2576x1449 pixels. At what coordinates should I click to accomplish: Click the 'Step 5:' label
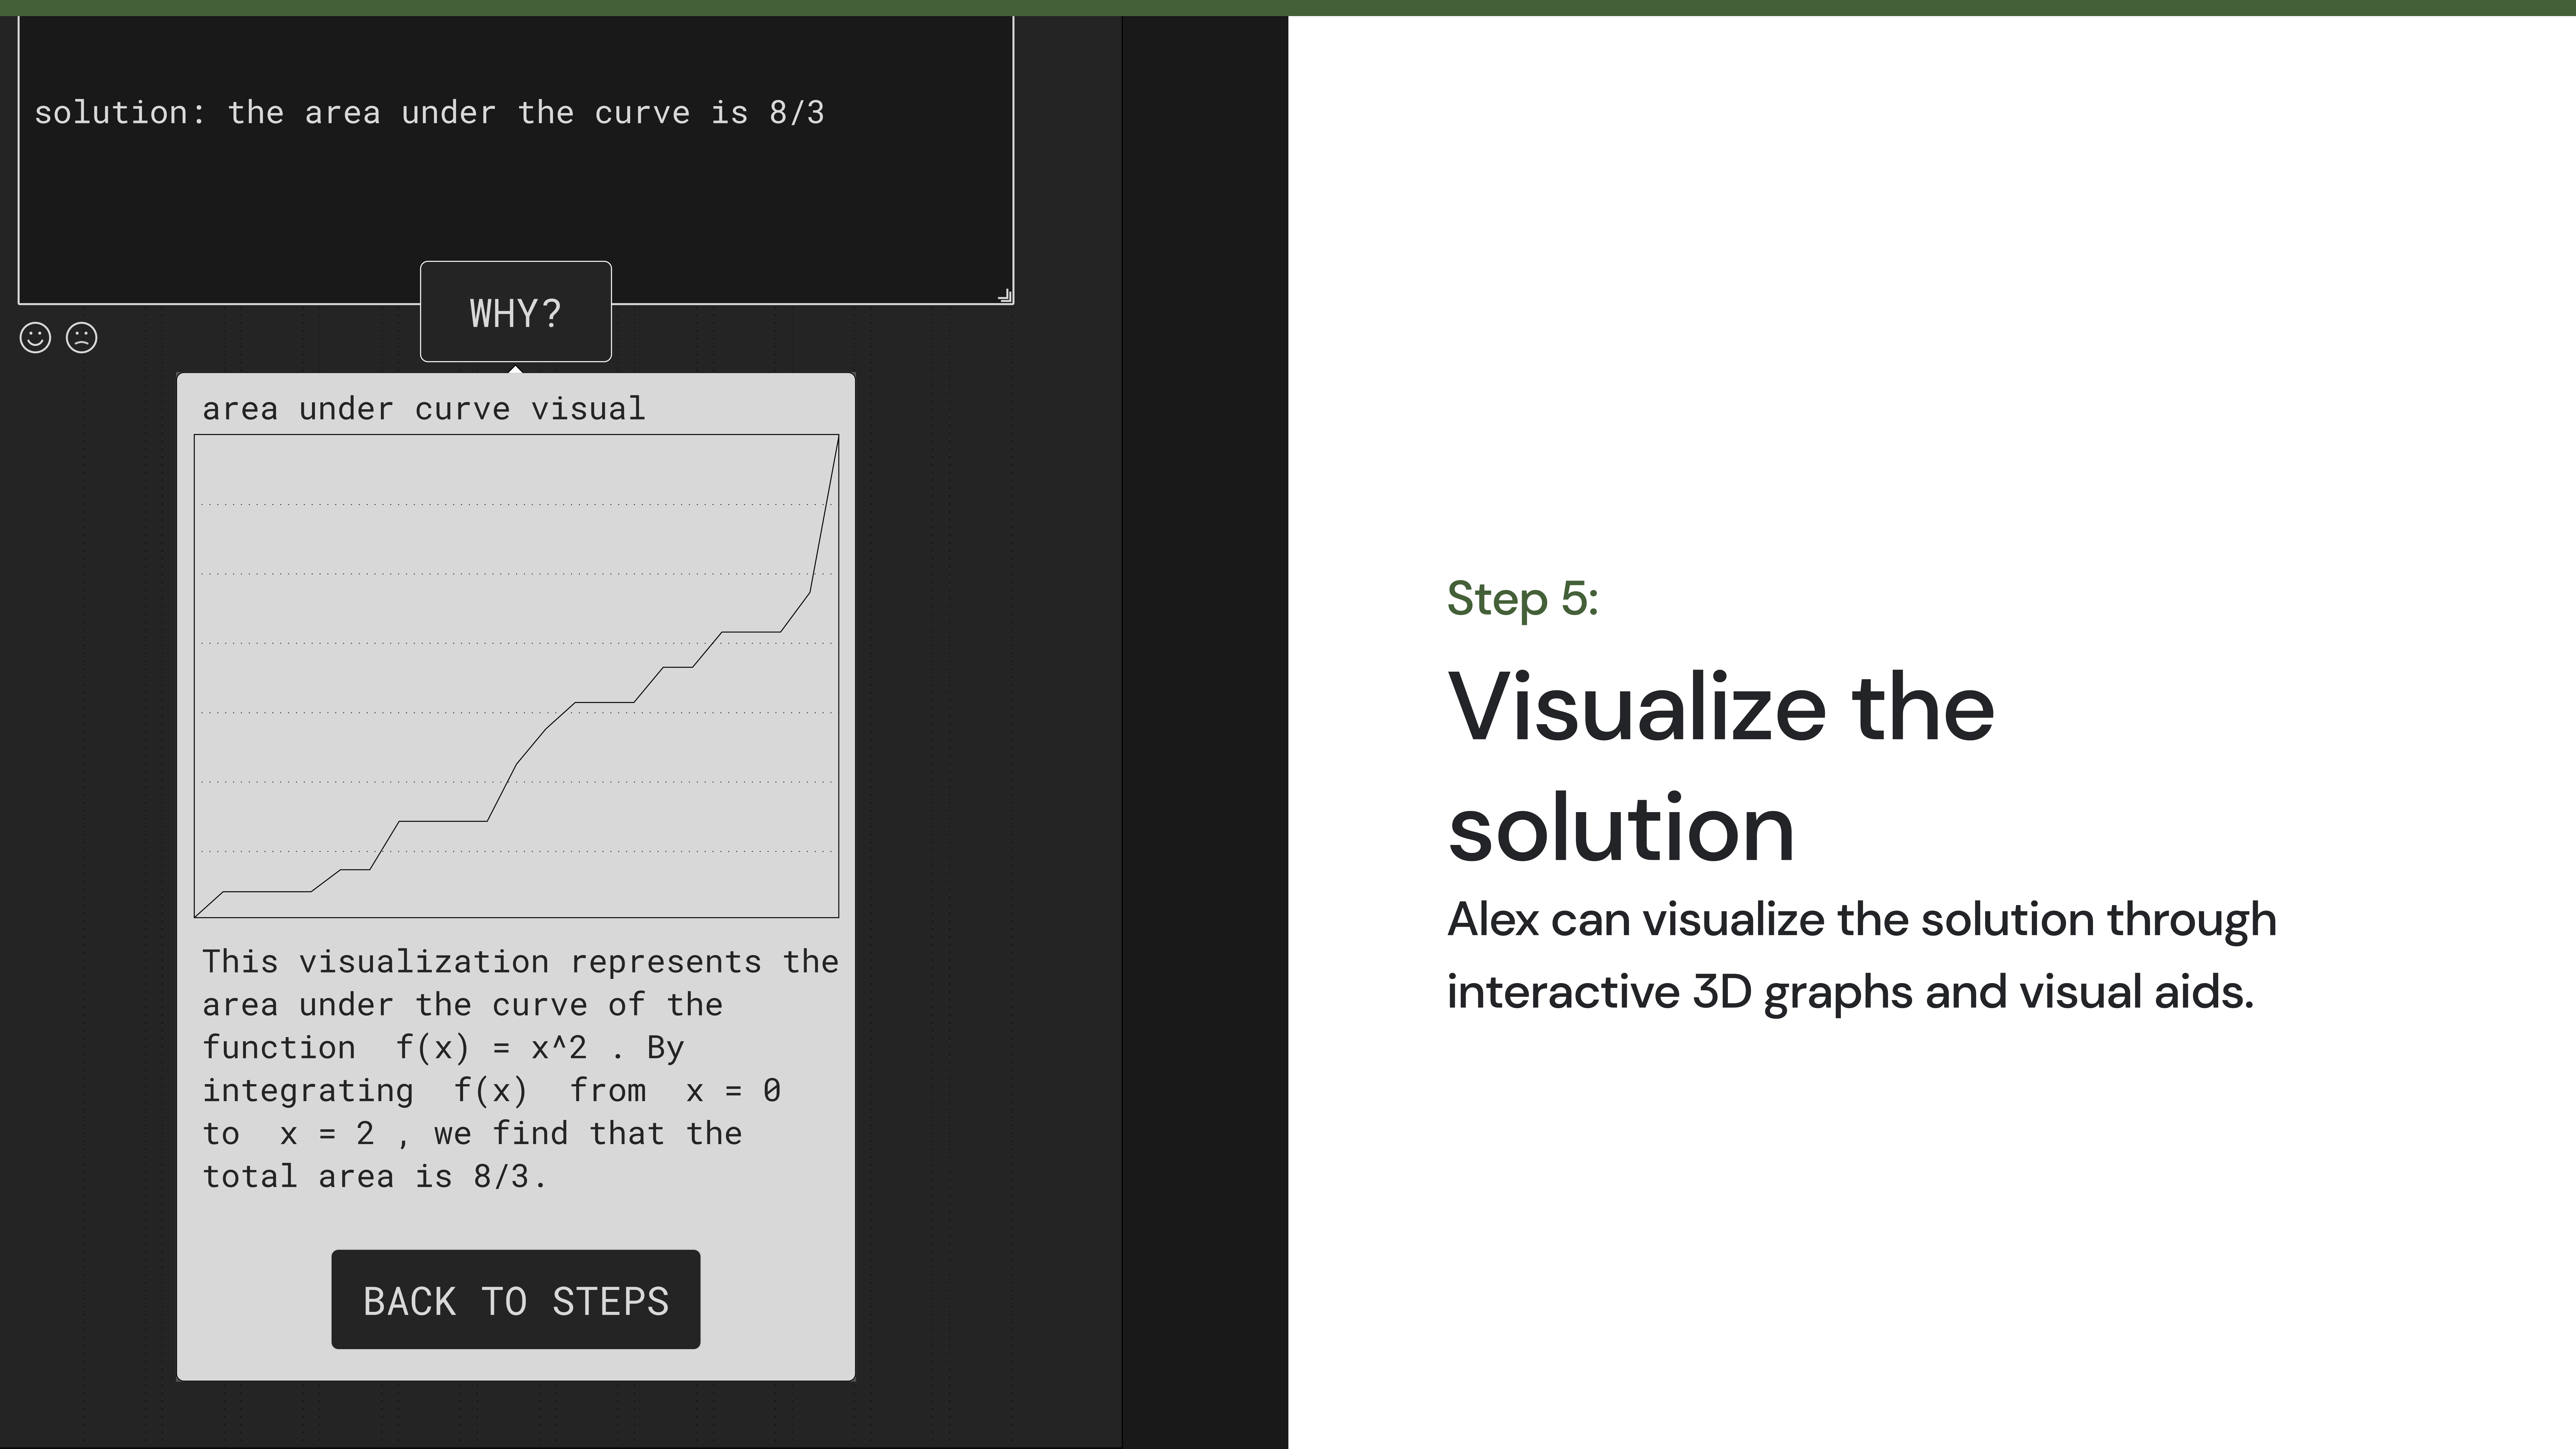[1523, 599]
